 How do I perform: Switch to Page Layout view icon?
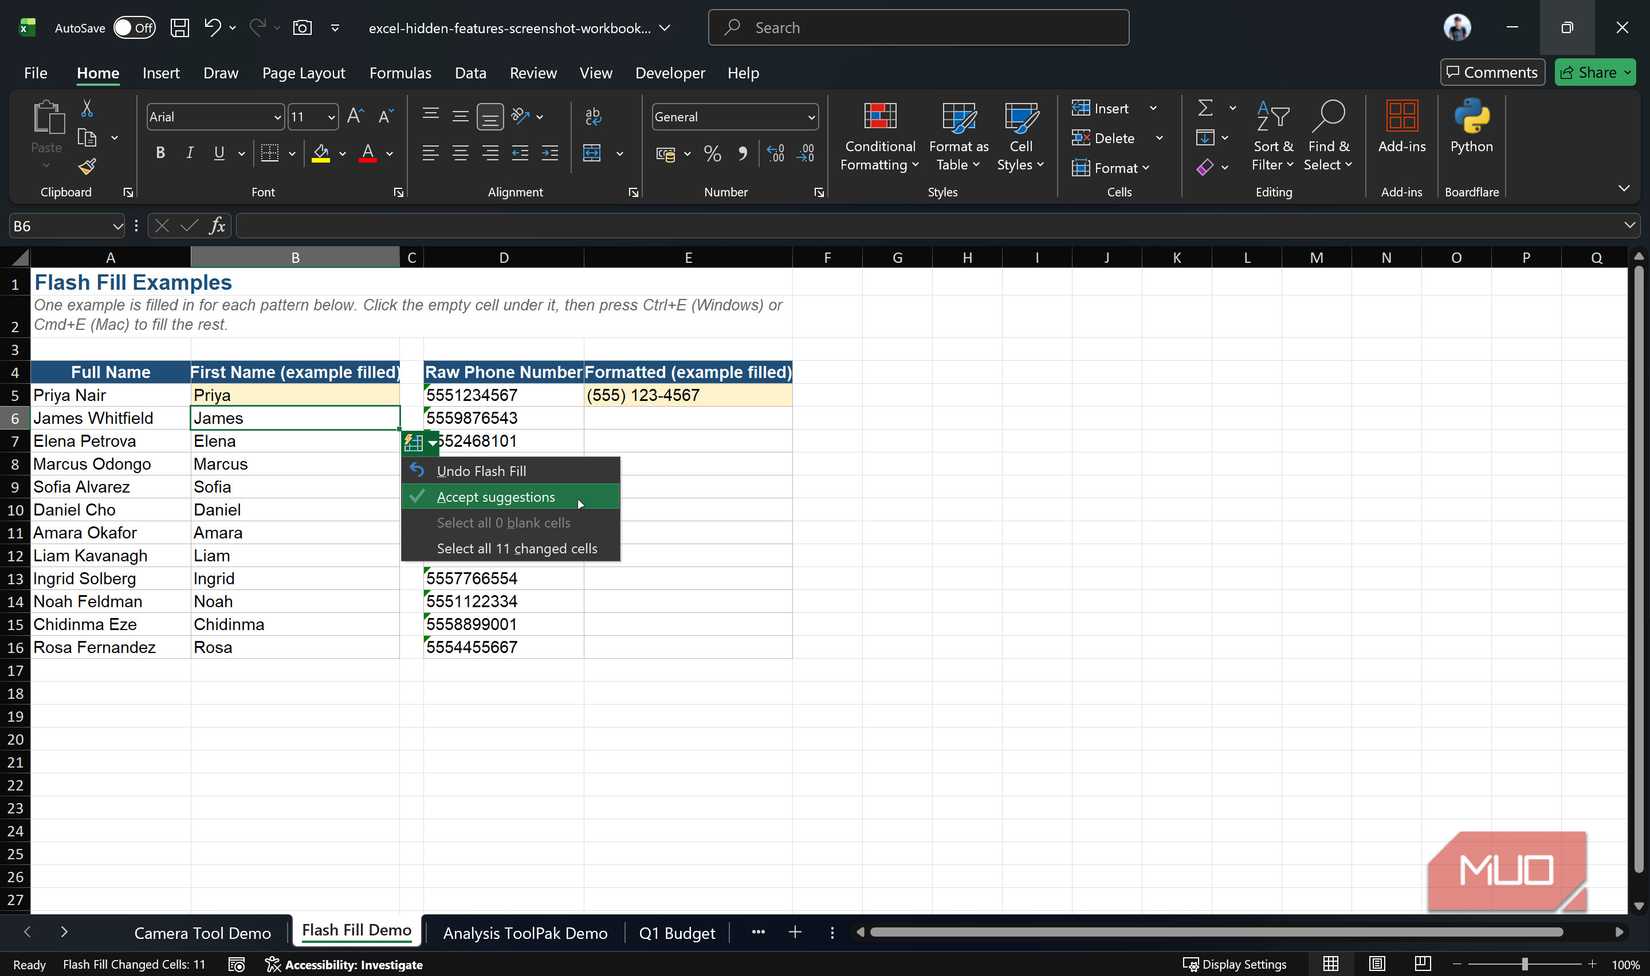(x=1377, y=964)
